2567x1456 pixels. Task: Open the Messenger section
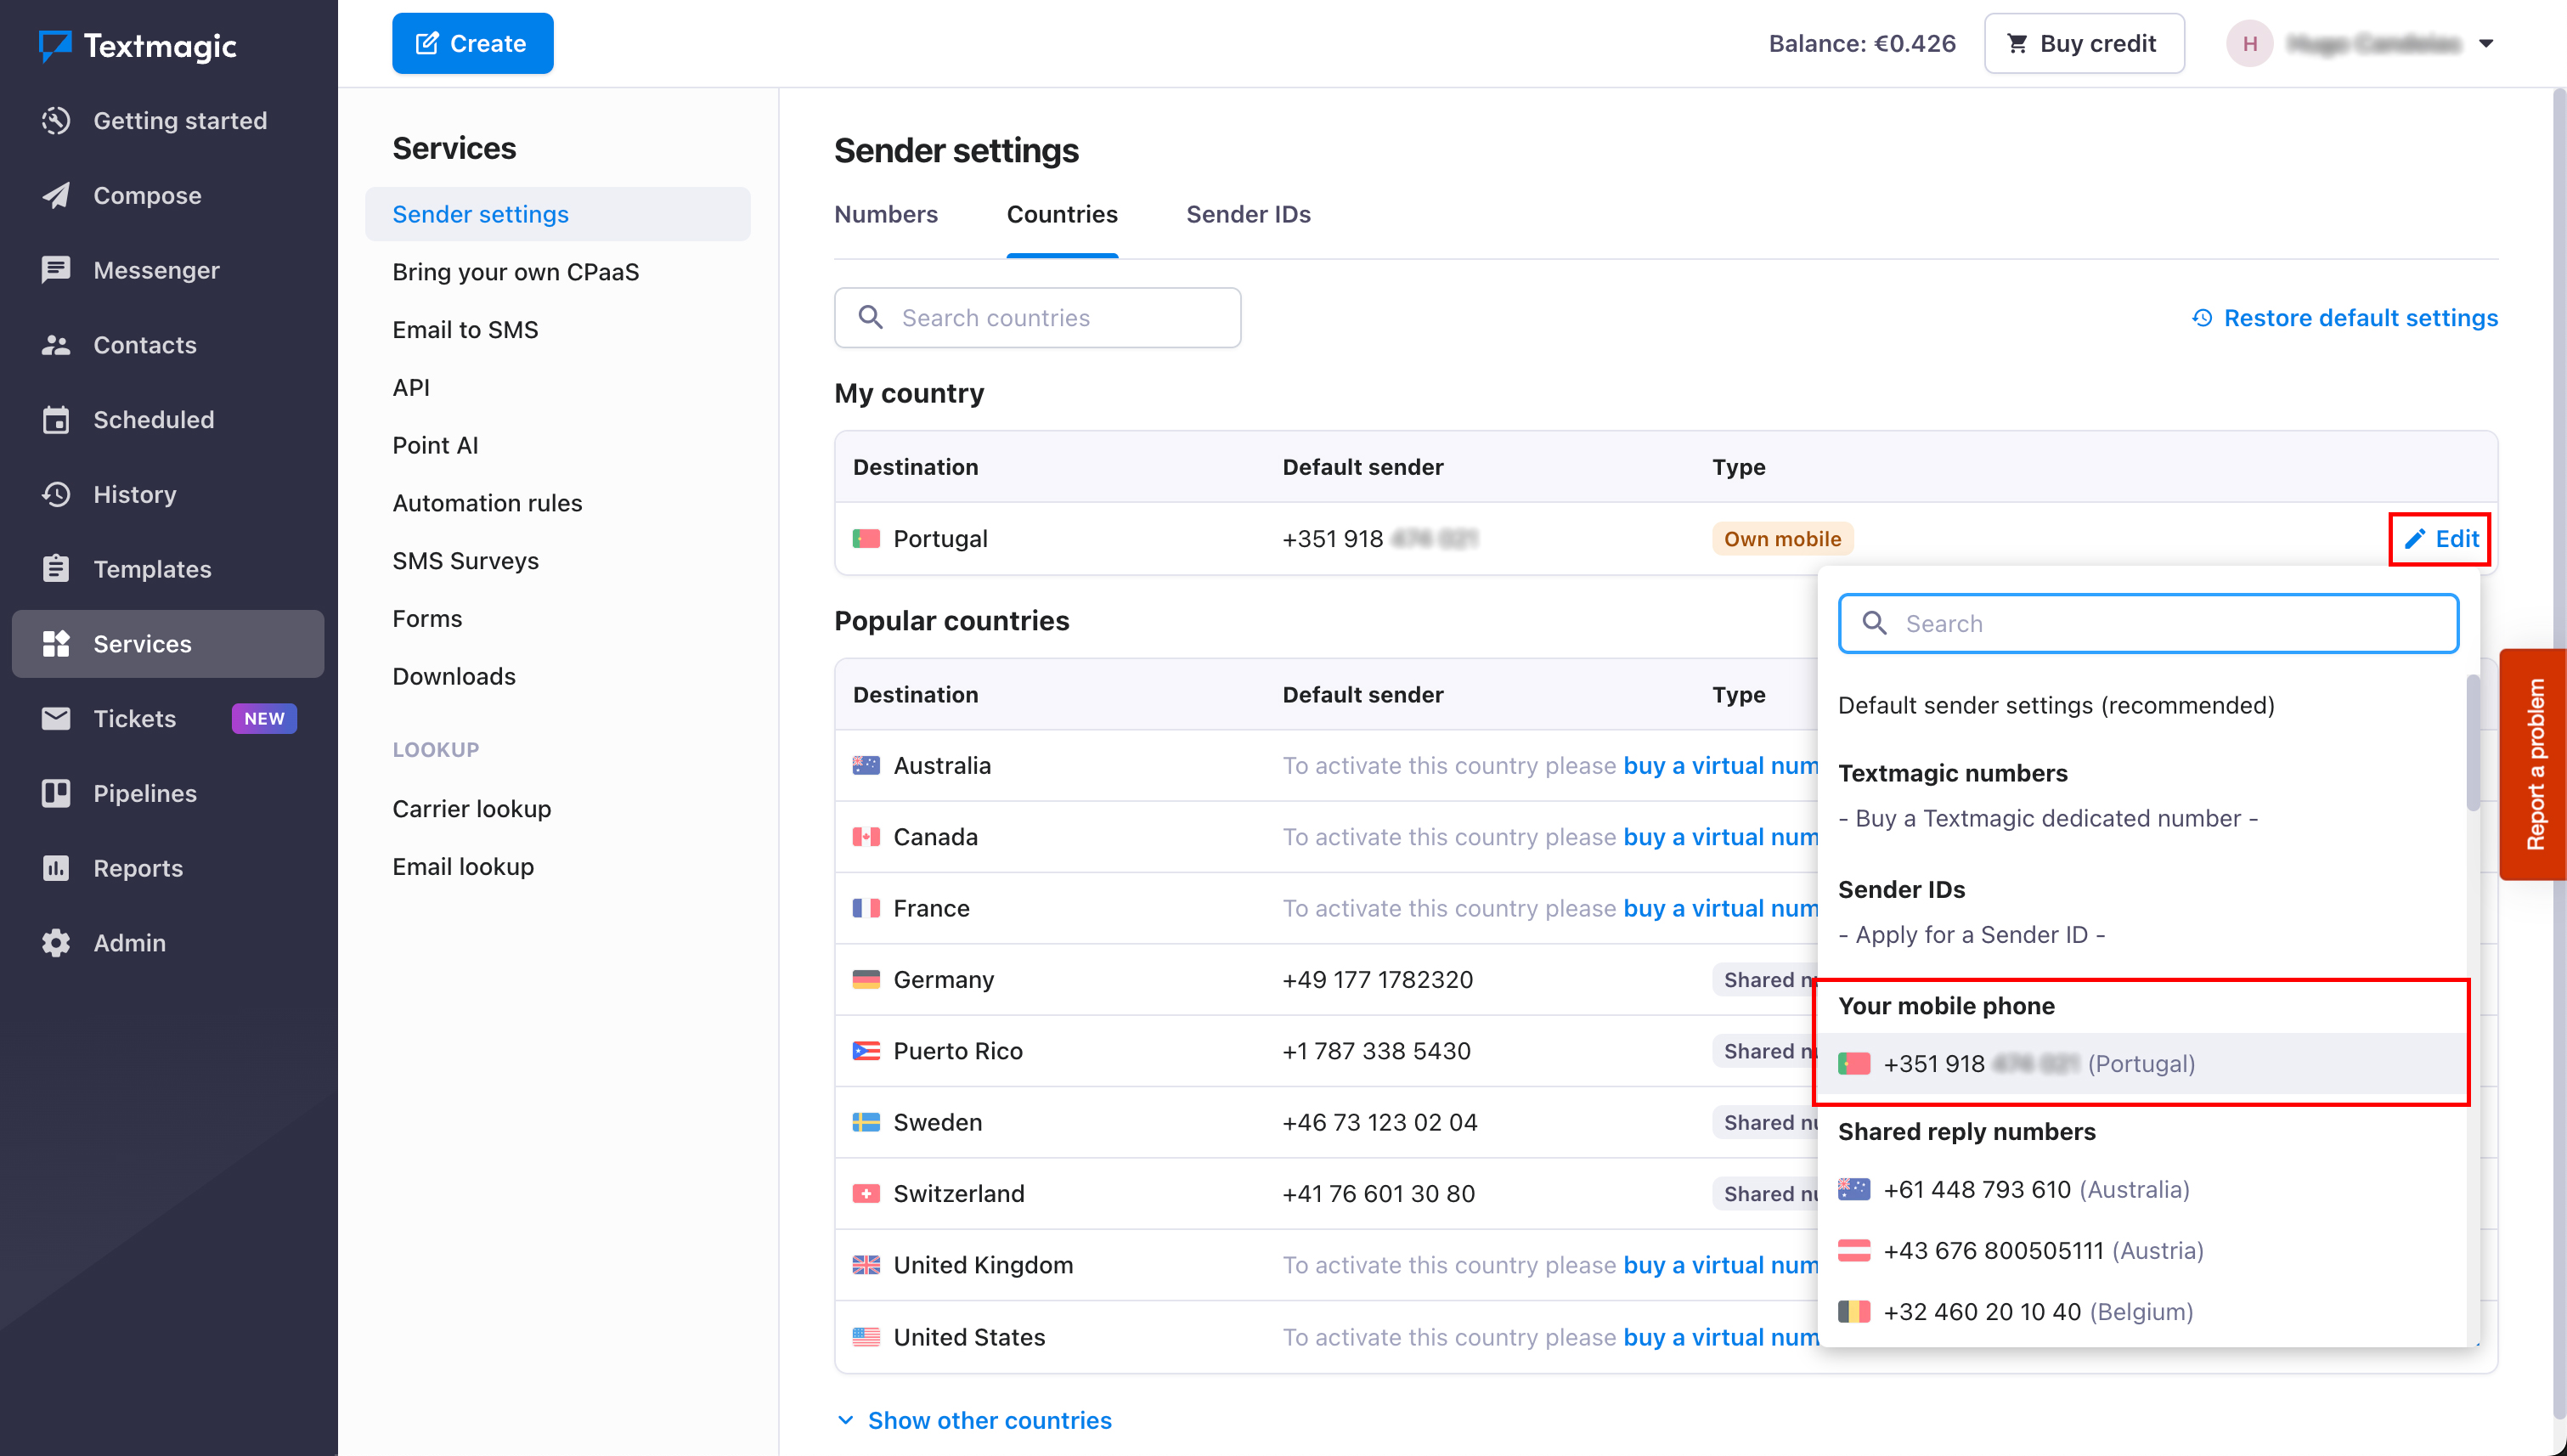[168, 270]
